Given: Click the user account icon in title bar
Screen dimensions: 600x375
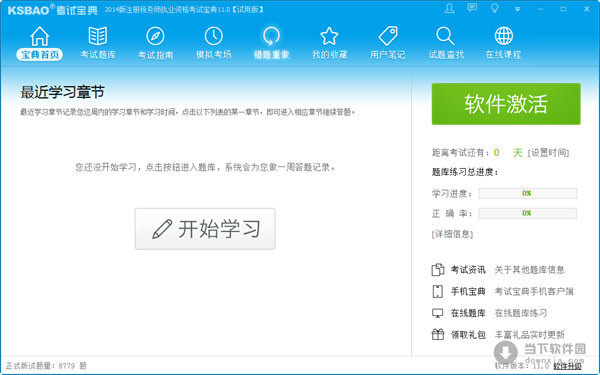Looking at the screenshot, I should [x=449, y=8].
